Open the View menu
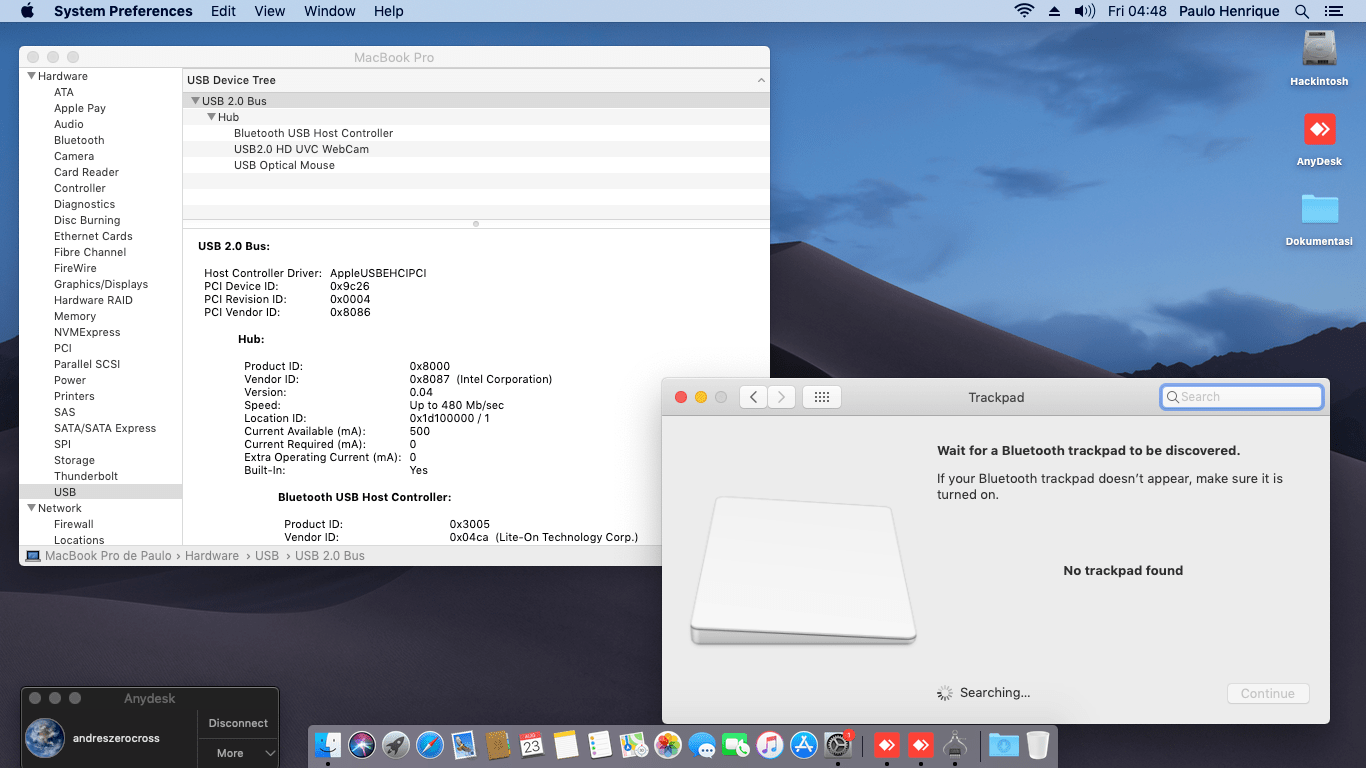Image resolution: width=1366 pixels, height=768 pixels. (270, 11)
